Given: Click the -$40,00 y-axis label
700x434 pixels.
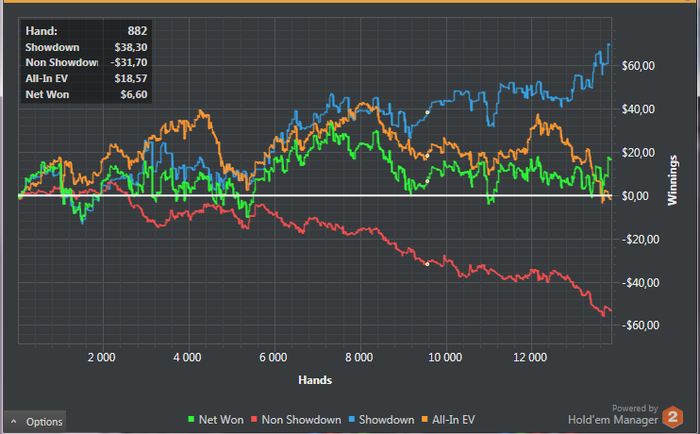Looking at the screenshot, I should [641, 283].
